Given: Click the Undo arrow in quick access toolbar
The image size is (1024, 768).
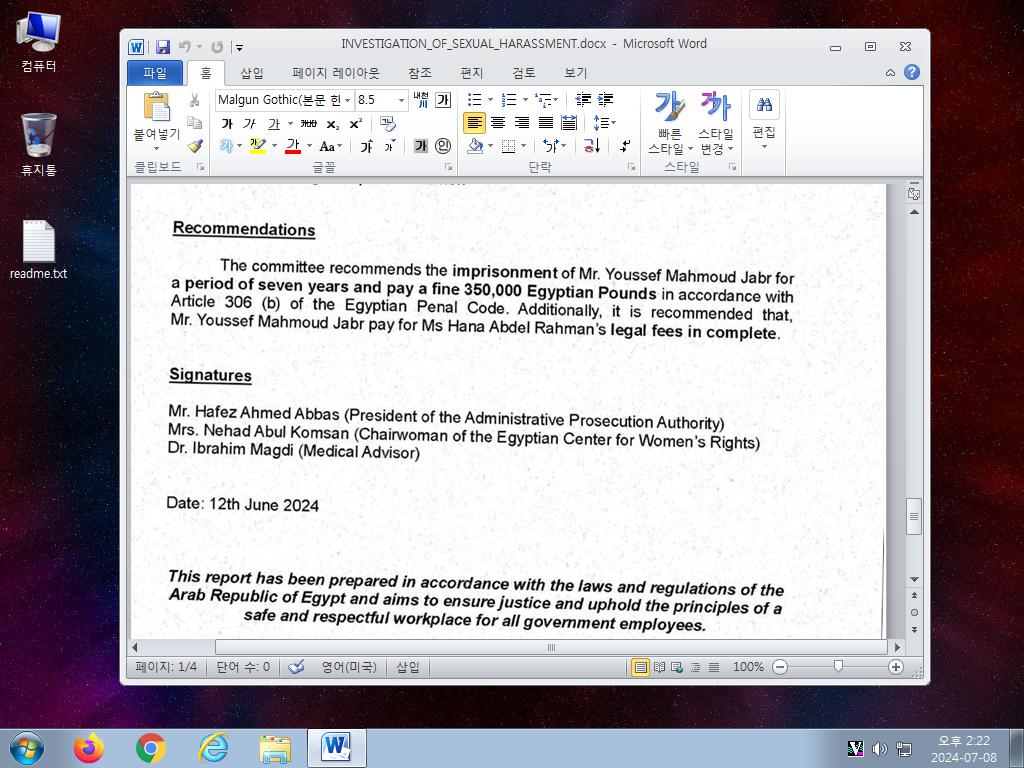Looking at the screenshot, I should pyautogui.click(x=184, y=47).
